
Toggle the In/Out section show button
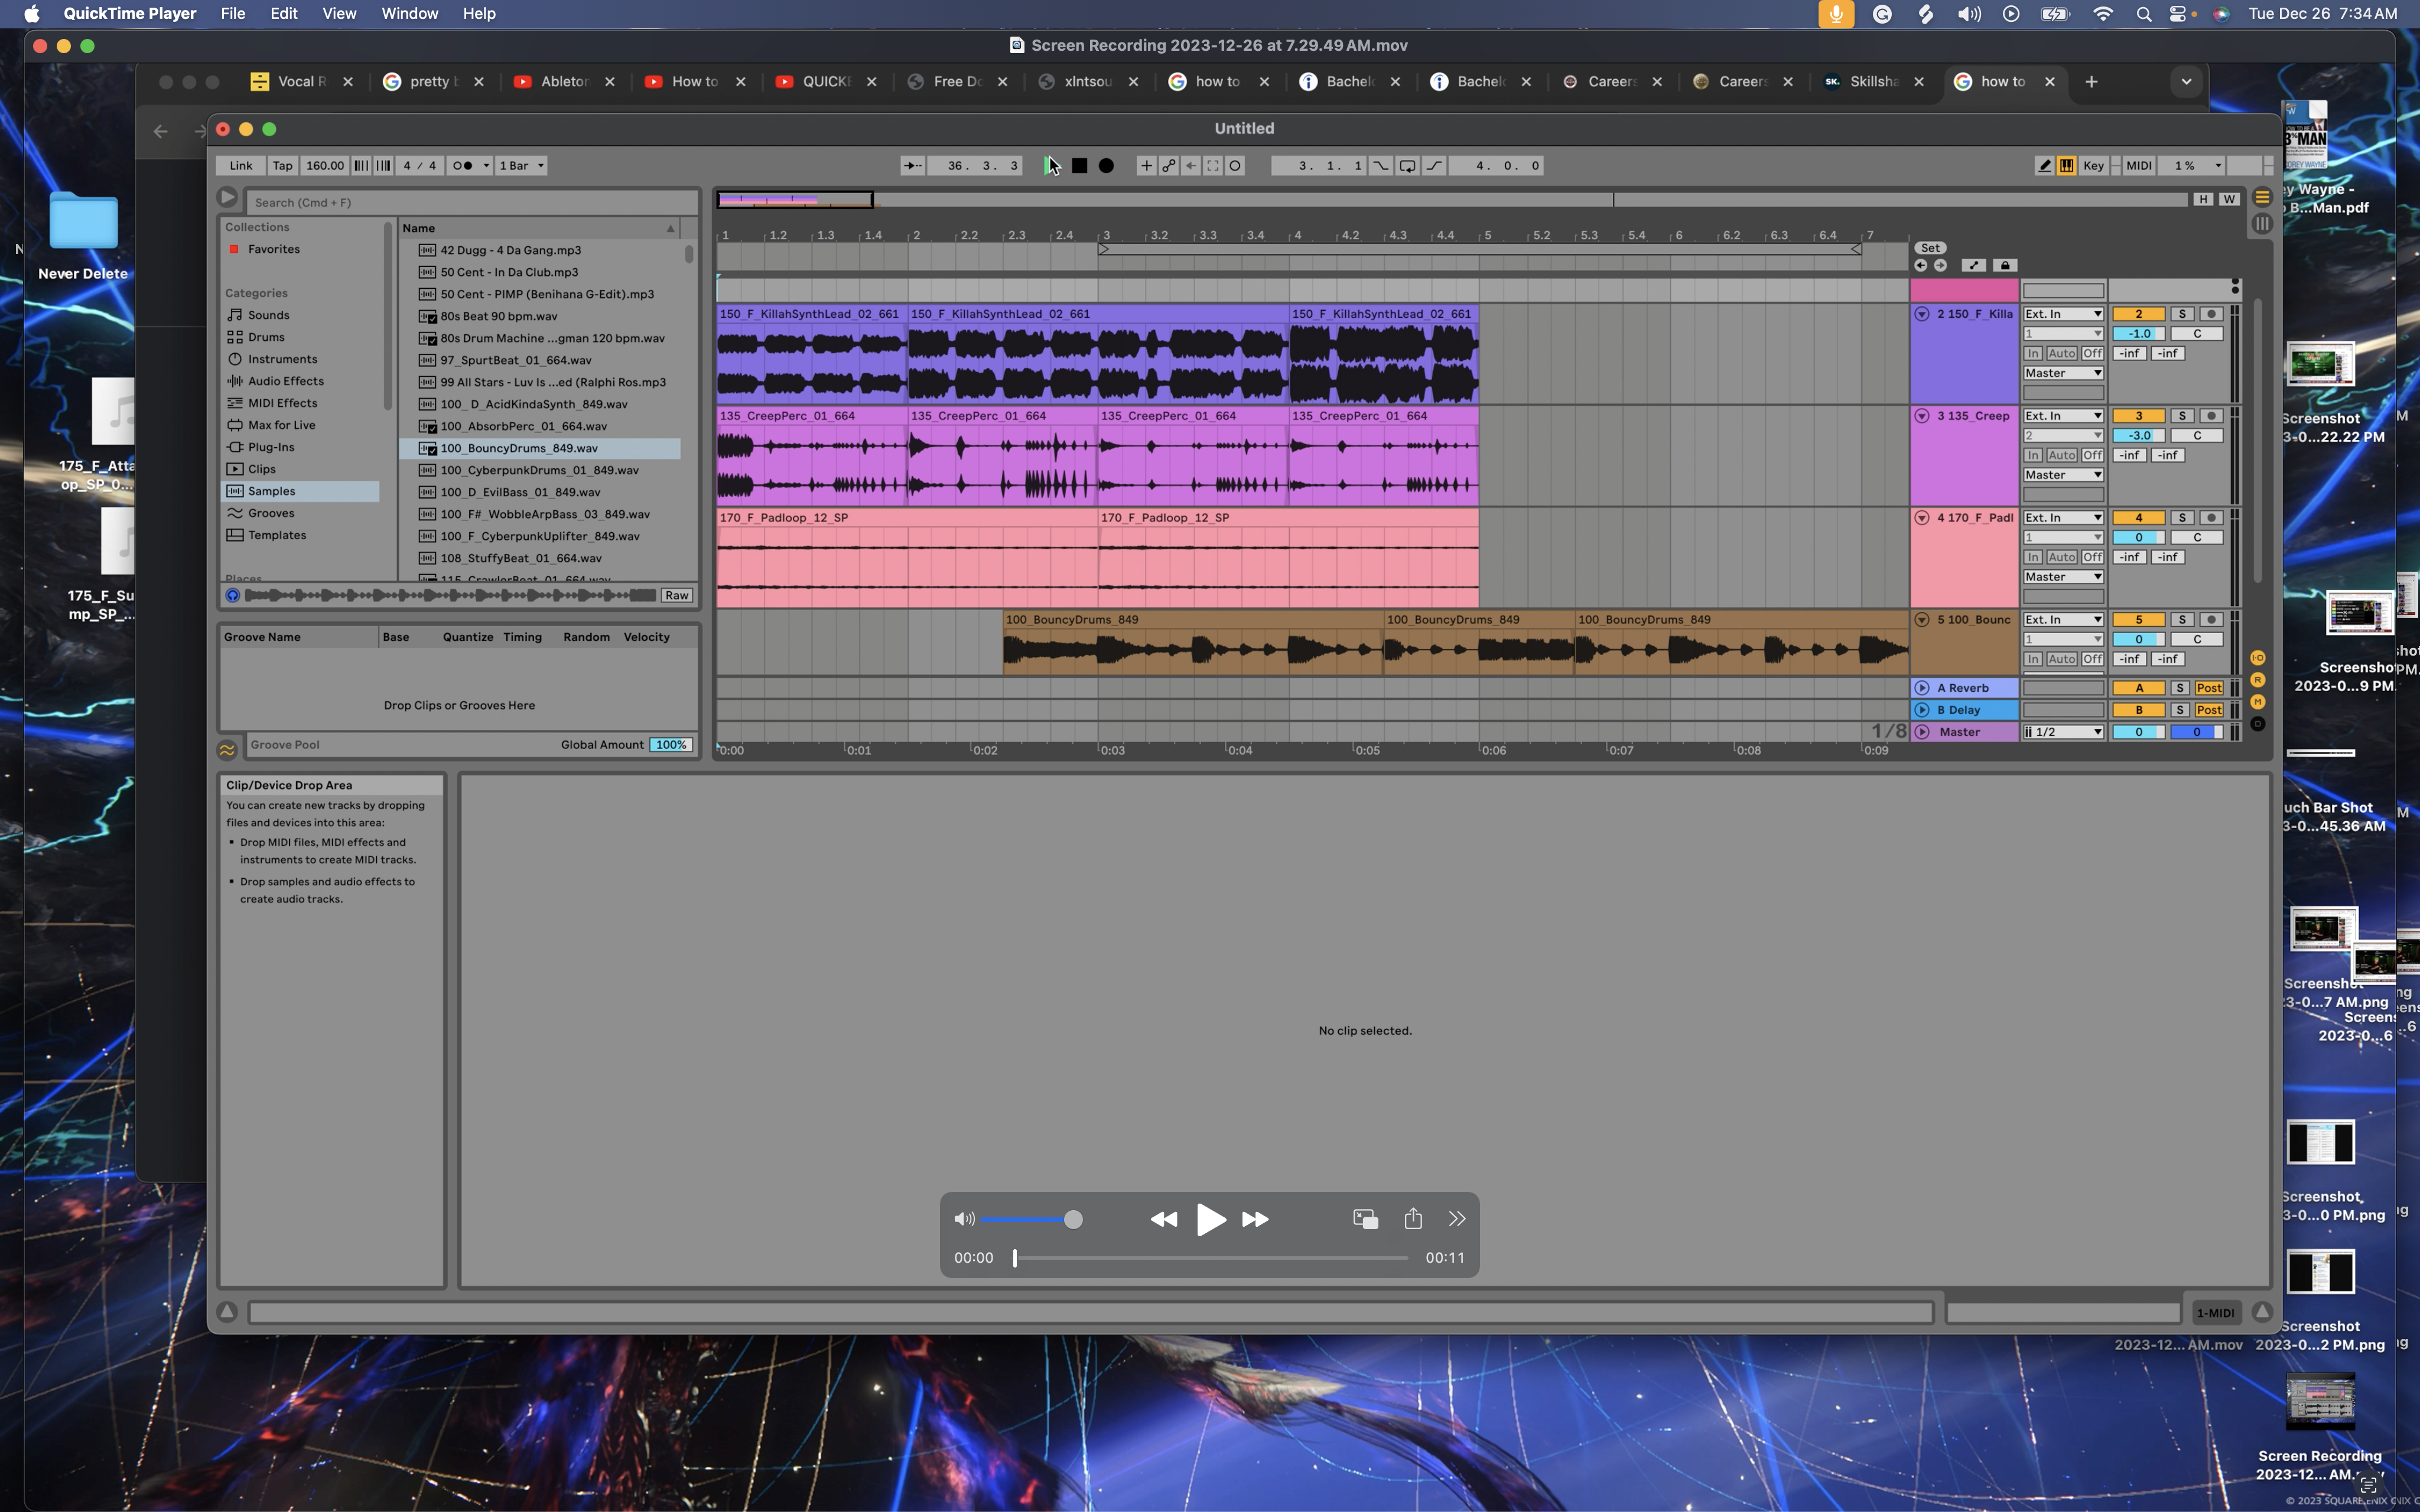point(2258,658)
